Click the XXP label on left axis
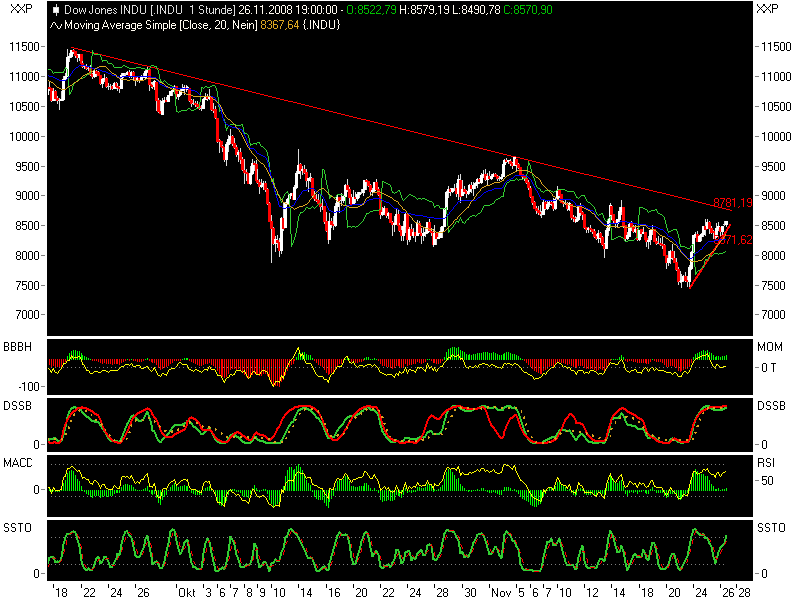The width and height of the screenshot is (800, 600). point(21,9)
